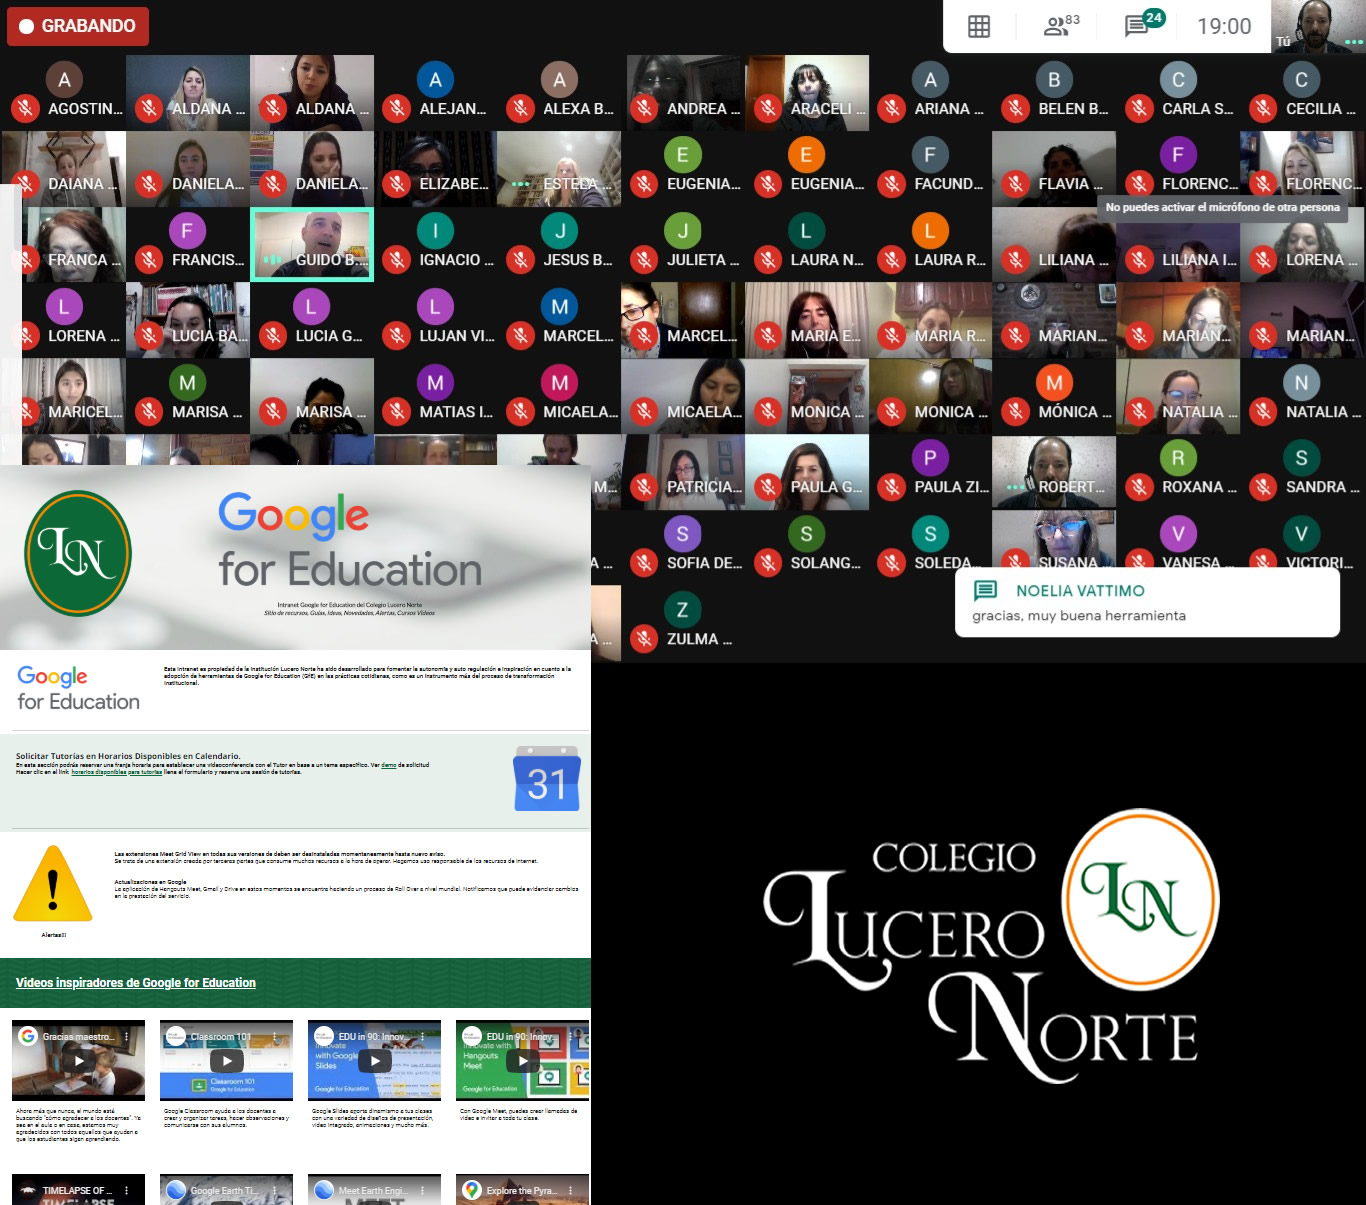Open the chat panel with 24 messages
Screen dimensions: 1366x1205
tap(1144, 24)
